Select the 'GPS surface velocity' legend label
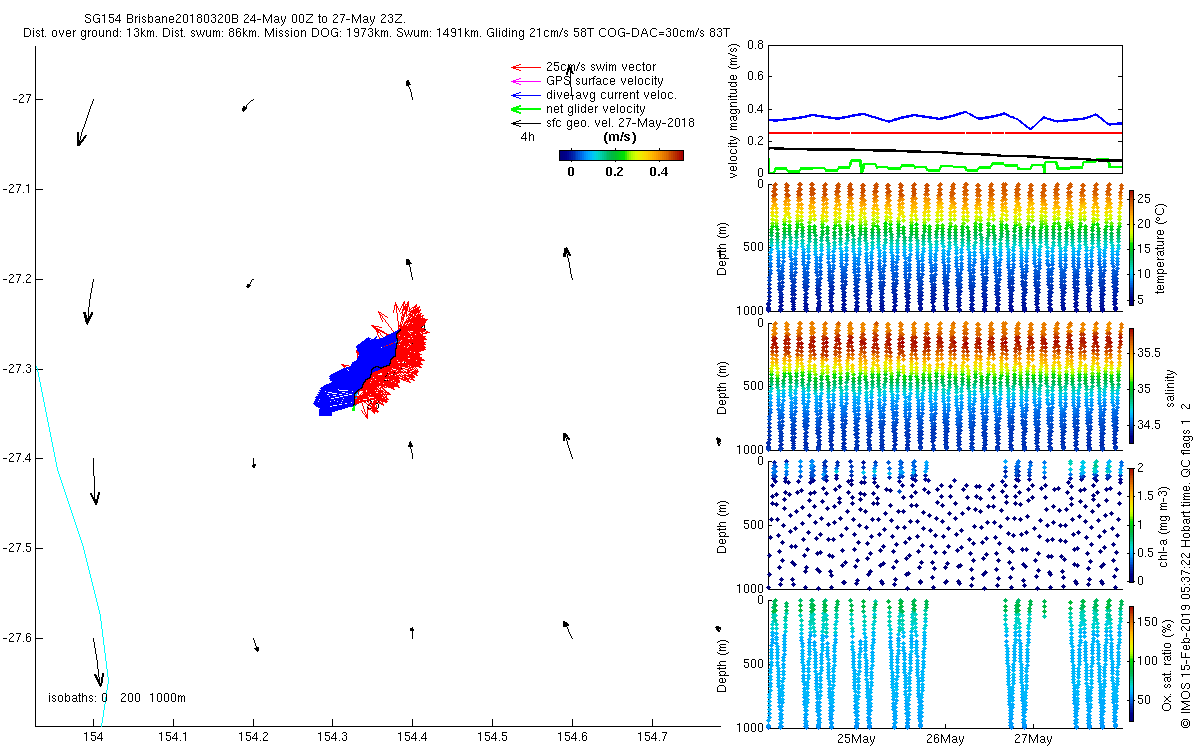The height and width of the screenshot is (750, 1200). [605, 81]
